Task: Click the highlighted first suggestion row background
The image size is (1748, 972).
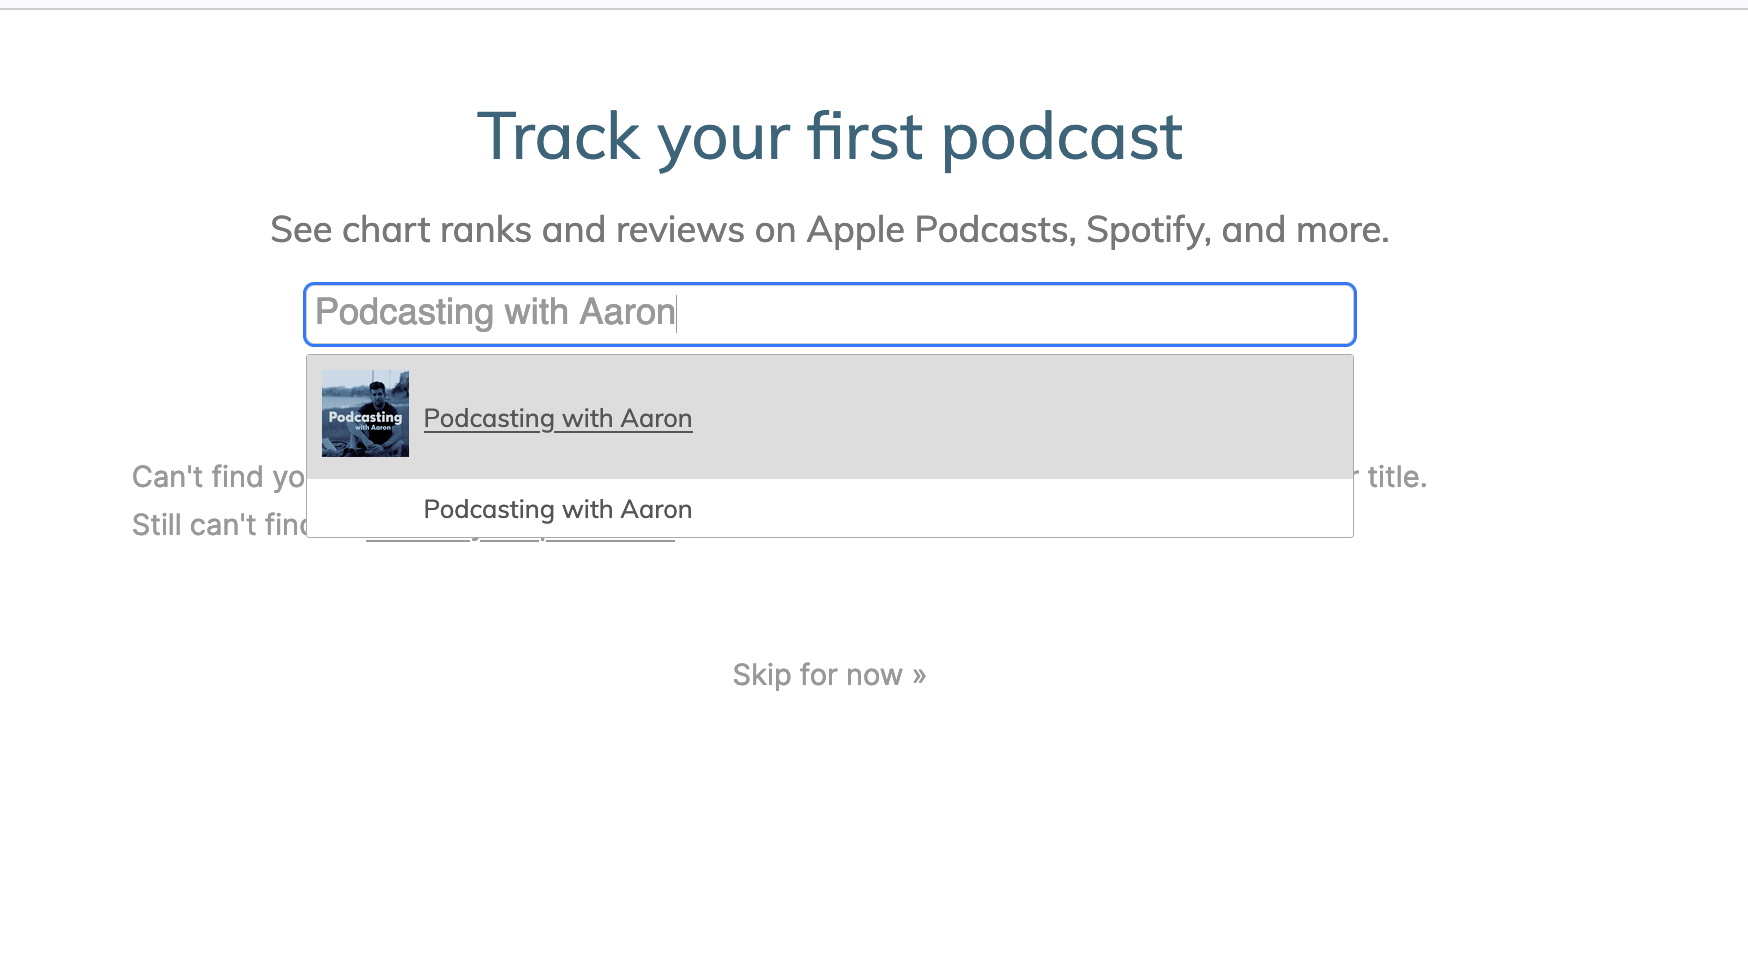Action: (x=1000, y=417)
